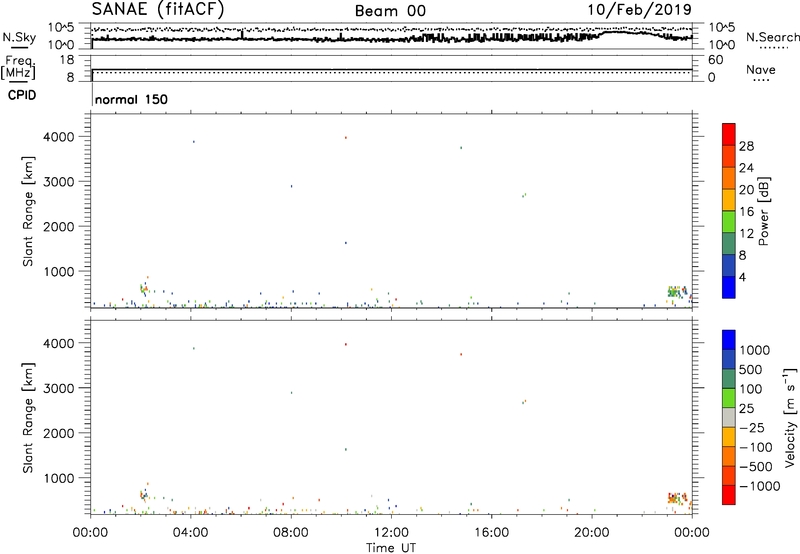Click the '20:00' time axis label
Image resolution: width=800 pixels, height=554 pixels.
591,533
